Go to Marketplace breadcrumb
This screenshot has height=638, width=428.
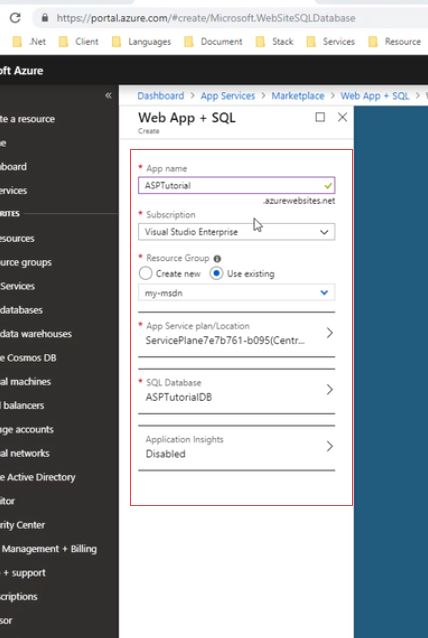298,96
